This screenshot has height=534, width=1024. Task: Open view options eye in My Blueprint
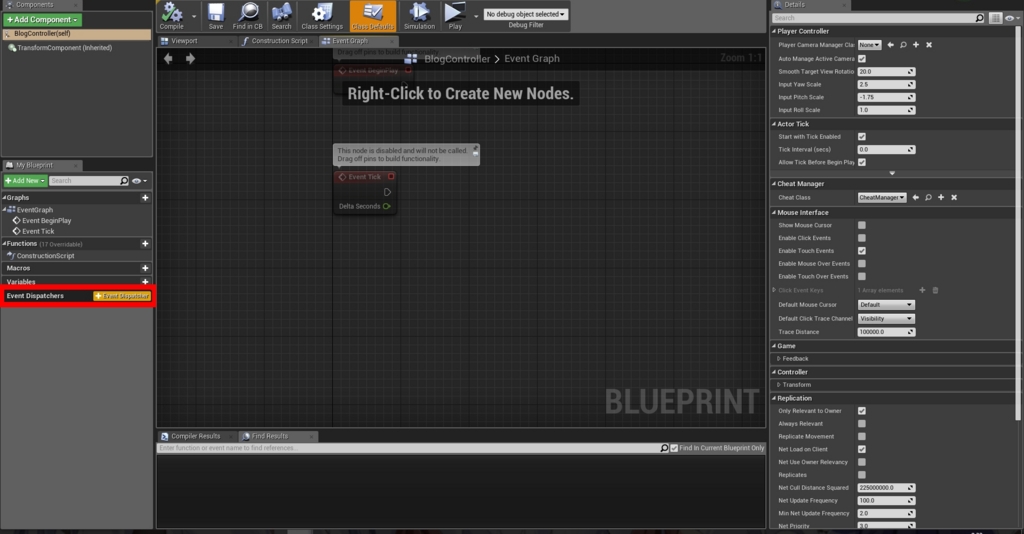tap(139, 181)
